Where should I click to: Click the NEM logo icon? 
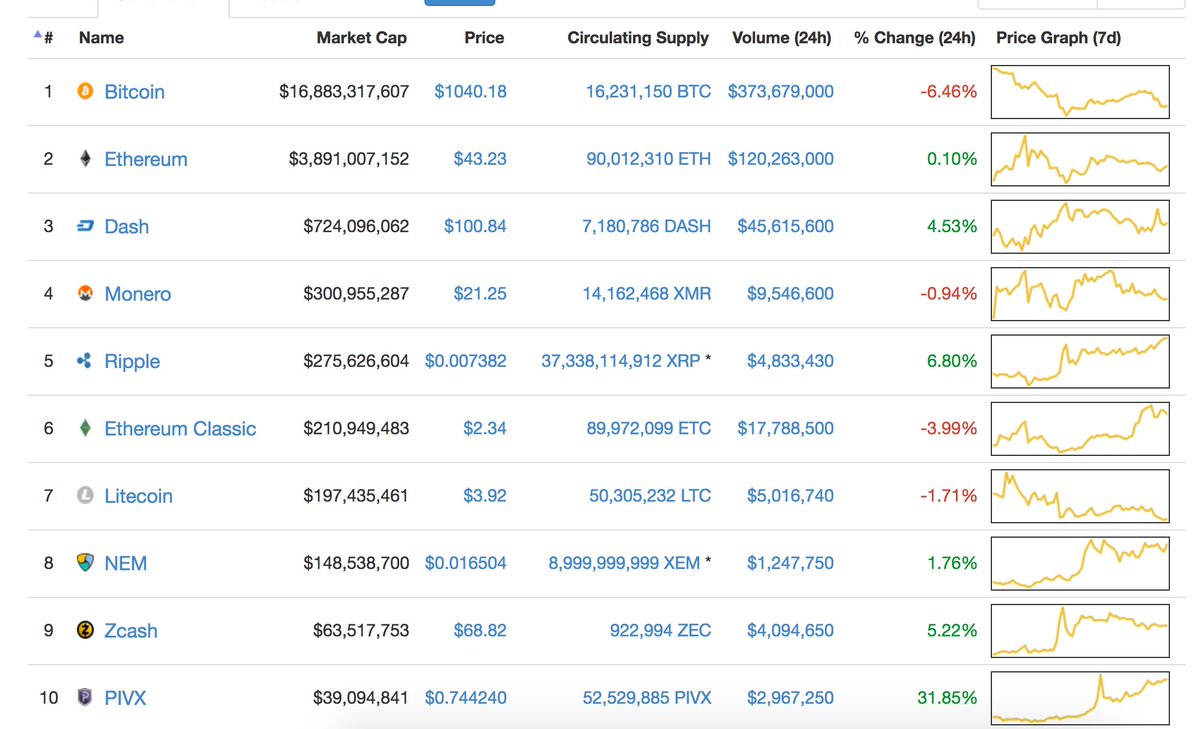point(85,563)
